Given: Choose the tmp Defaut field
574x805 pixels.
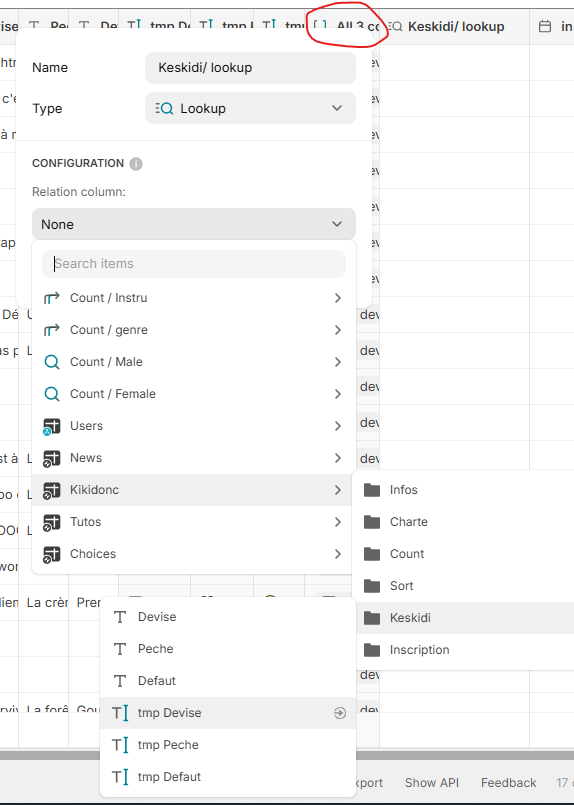Looking at the screenshot, I should (227, 777).
